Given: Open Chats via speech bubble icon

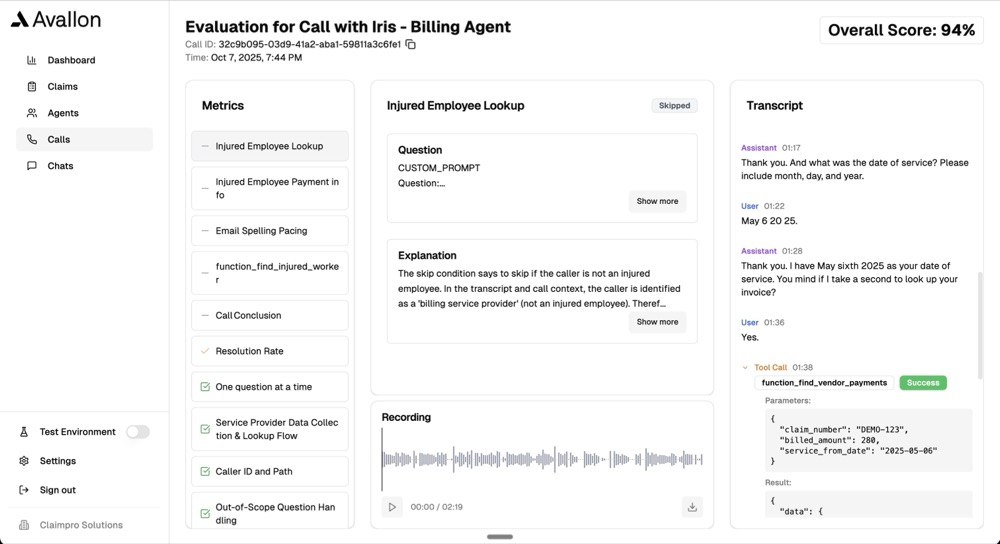Looking at the screenshot, I should [x=32, y=166].
